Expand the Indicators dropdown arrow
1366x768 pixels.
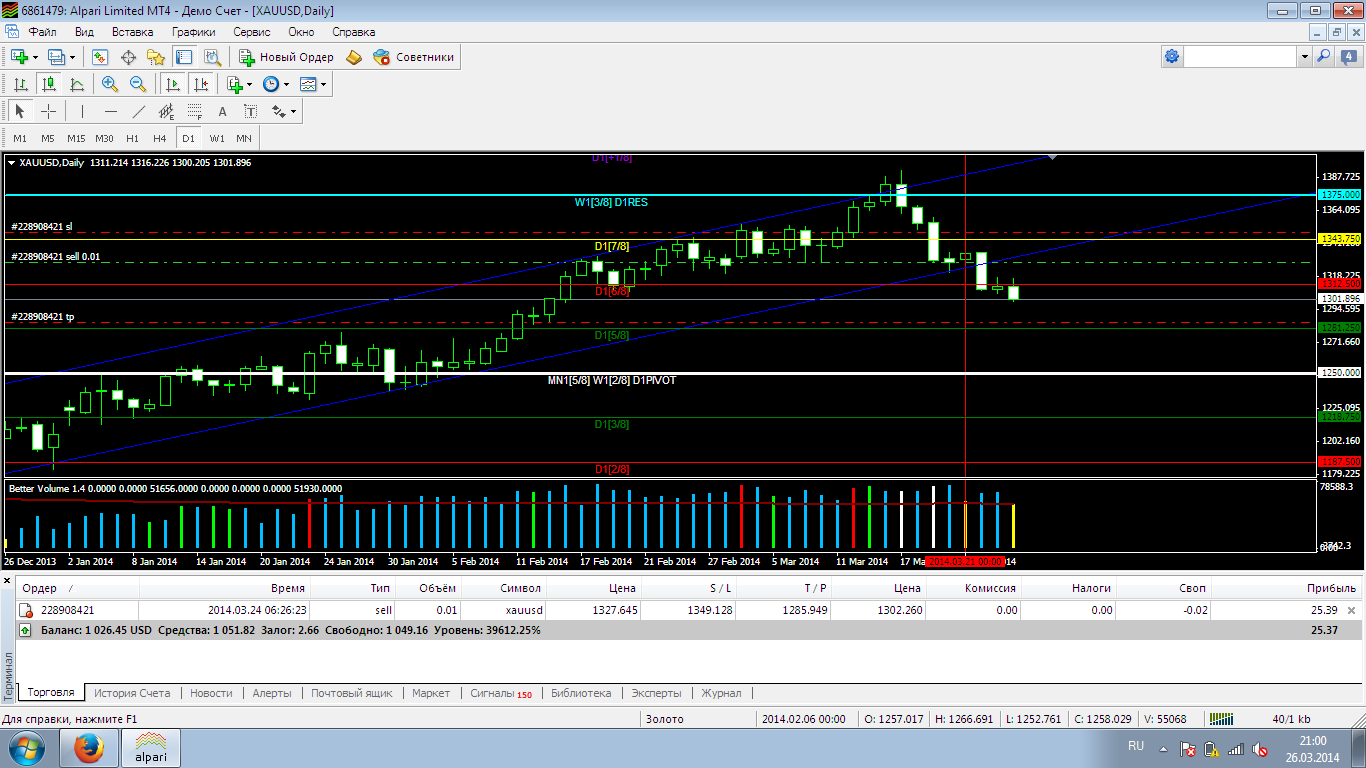tap(251, 84)
